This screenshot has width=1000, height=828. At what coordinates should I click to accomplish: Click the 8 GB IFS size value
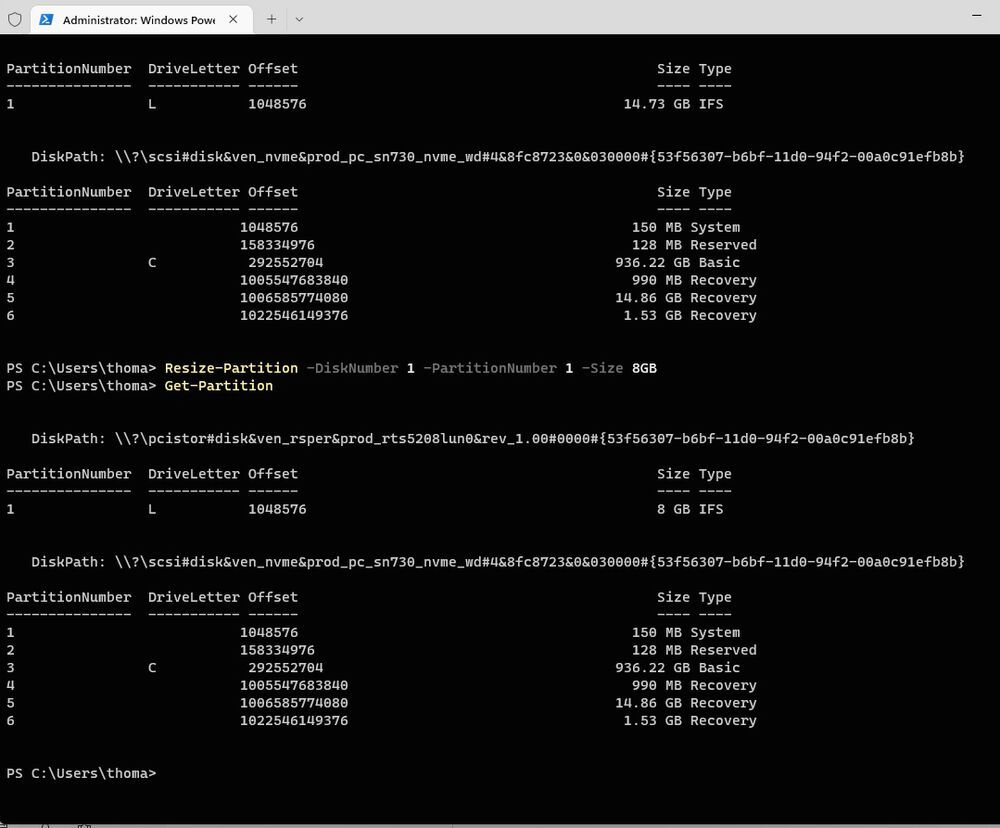point(673,509)
